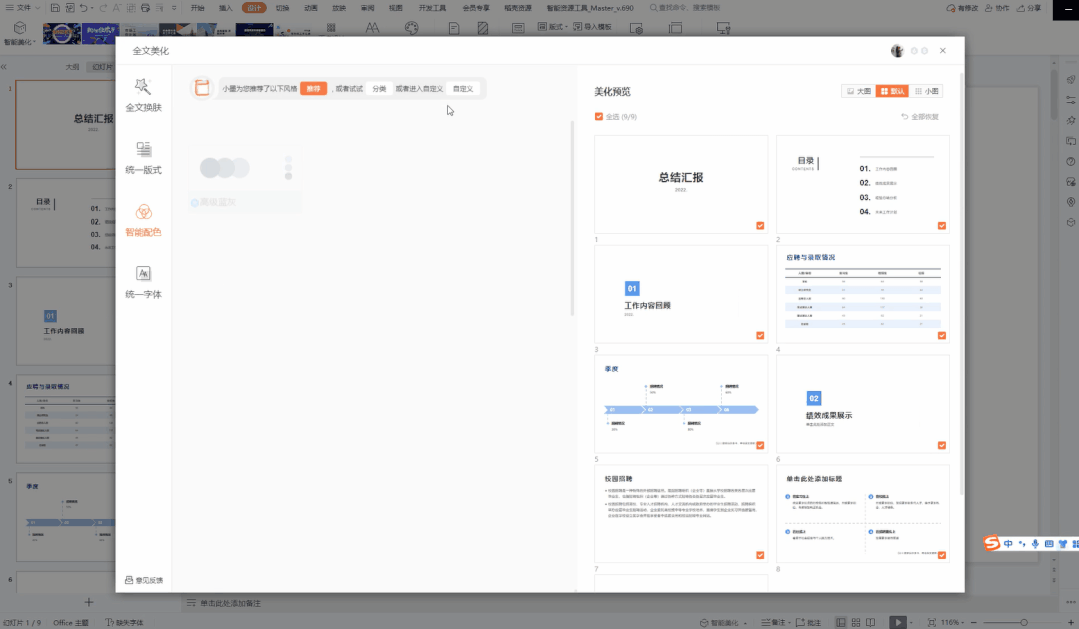
Task: Click the user avatar in dialog header
Action: point(897,51)
